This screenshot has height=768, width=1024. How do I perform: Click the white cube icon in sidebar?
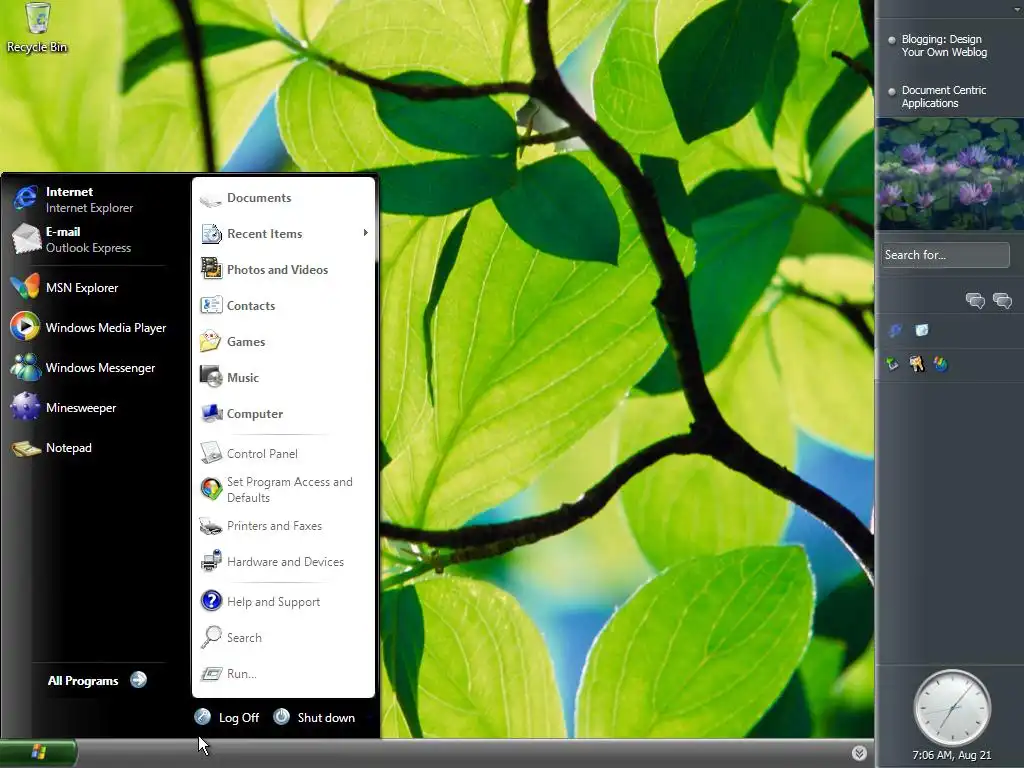921,330
